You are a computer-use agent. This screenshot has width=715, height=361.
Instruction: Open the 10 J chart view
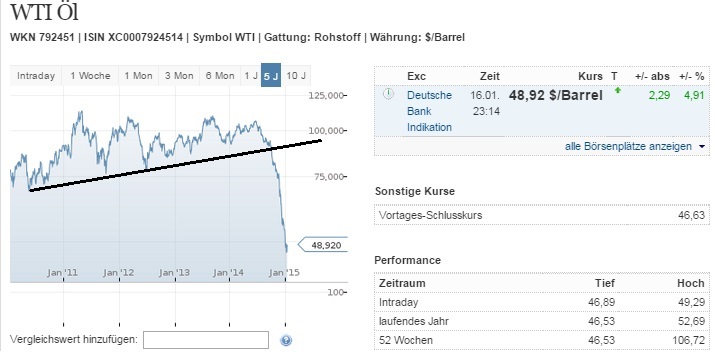click(296, 76)
